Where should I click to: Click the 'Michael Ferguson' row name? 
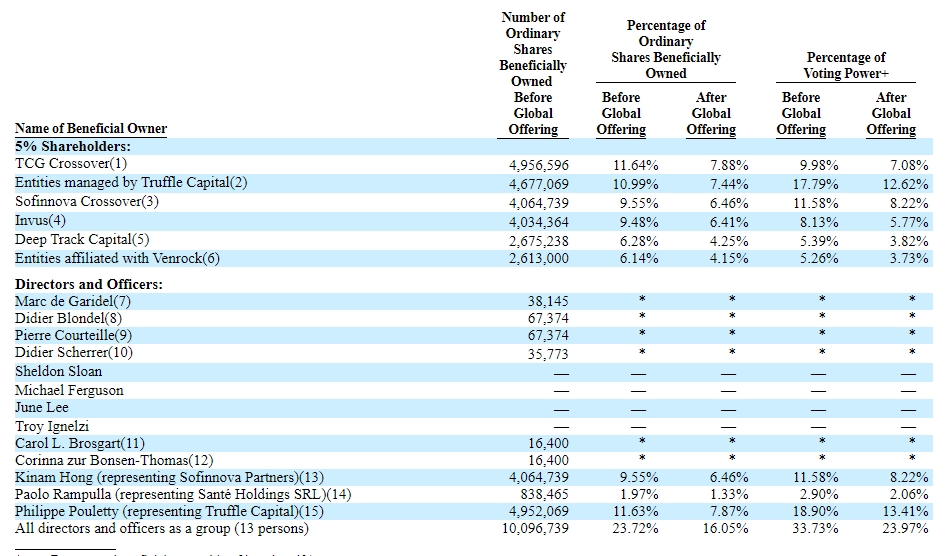coord(69,390)
